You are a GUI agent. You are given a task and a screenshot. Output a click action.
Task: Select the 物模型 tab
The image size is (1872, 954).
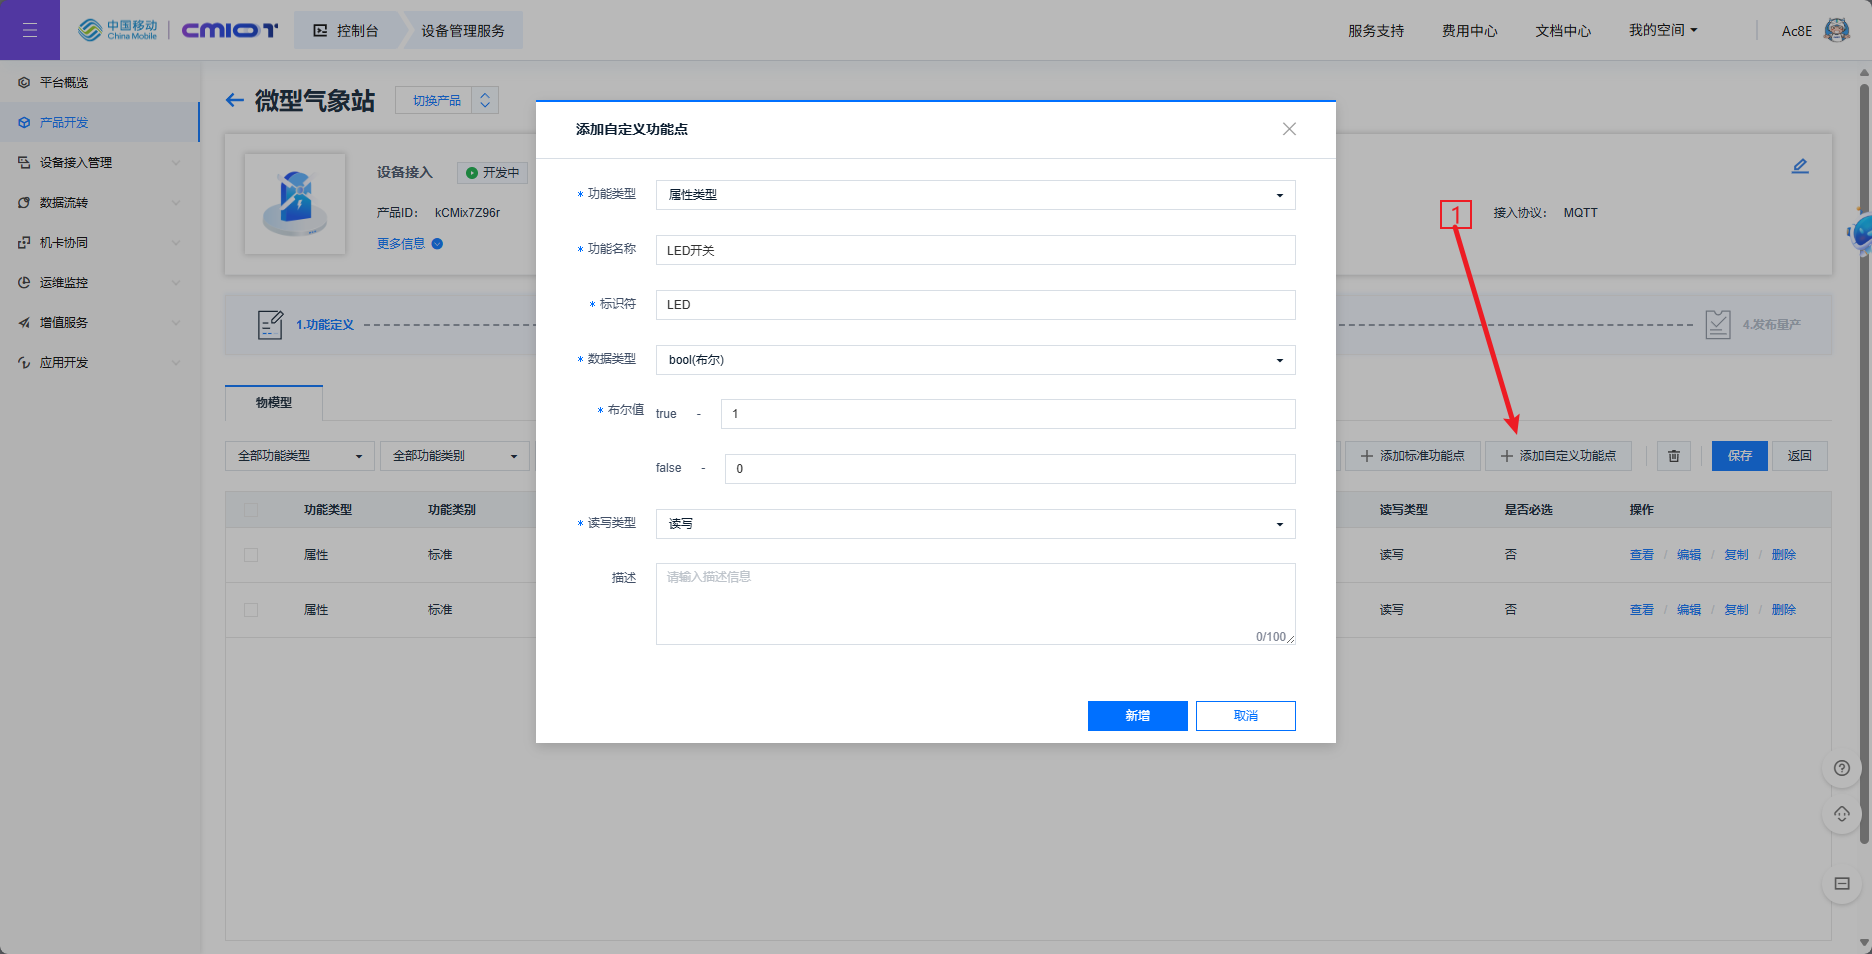tap(274, 403)
